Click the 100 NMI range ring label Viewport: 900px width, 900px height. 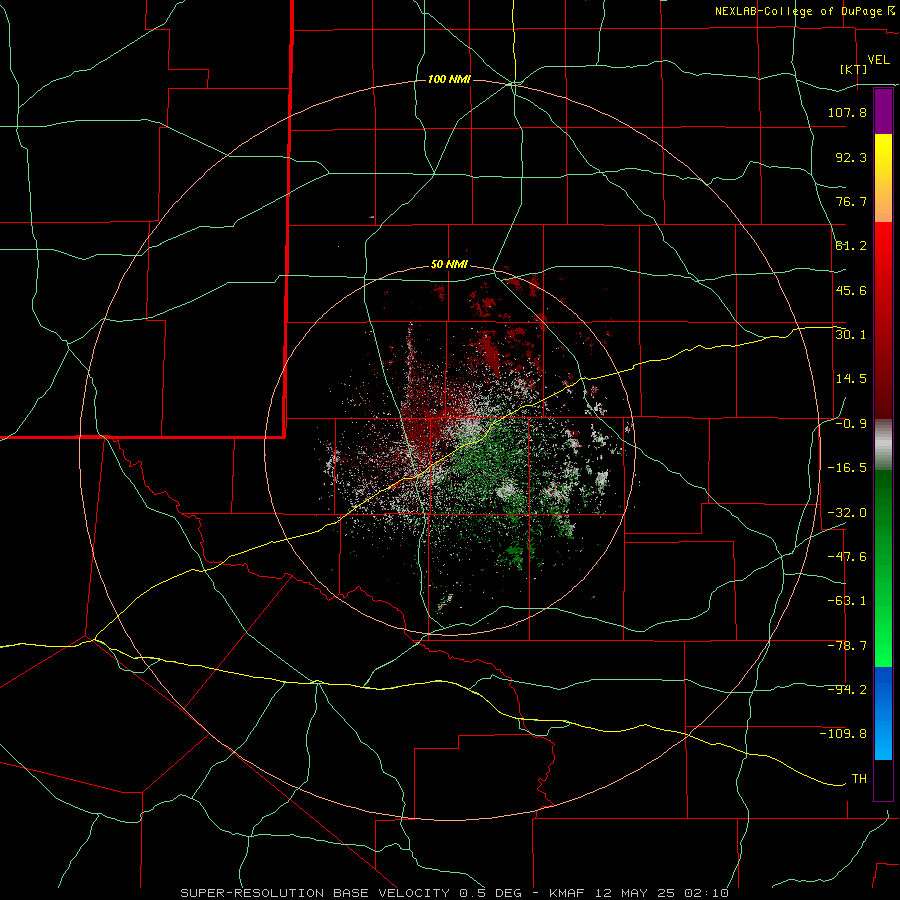pos(449,79)
